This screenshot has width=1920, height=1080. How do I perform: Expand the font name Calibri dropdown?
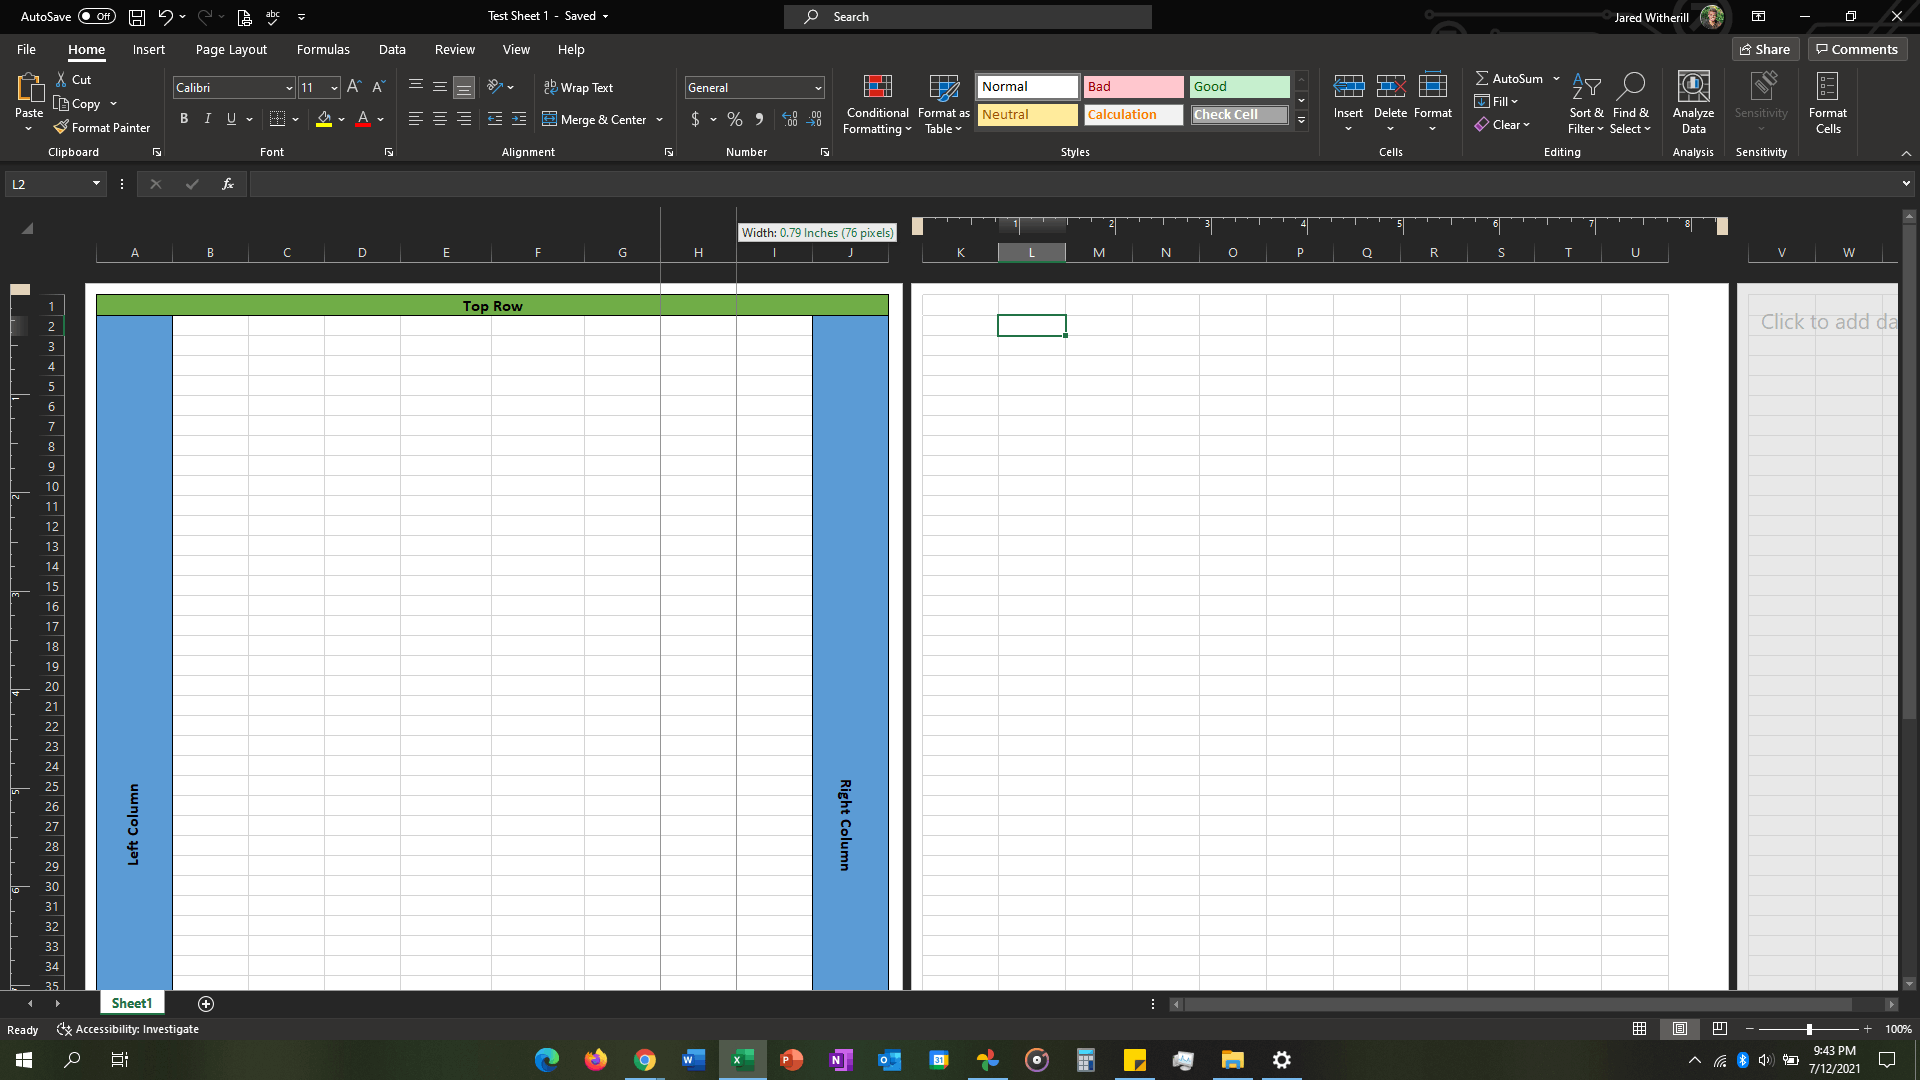pyautogui.click(x=289, y=88)
